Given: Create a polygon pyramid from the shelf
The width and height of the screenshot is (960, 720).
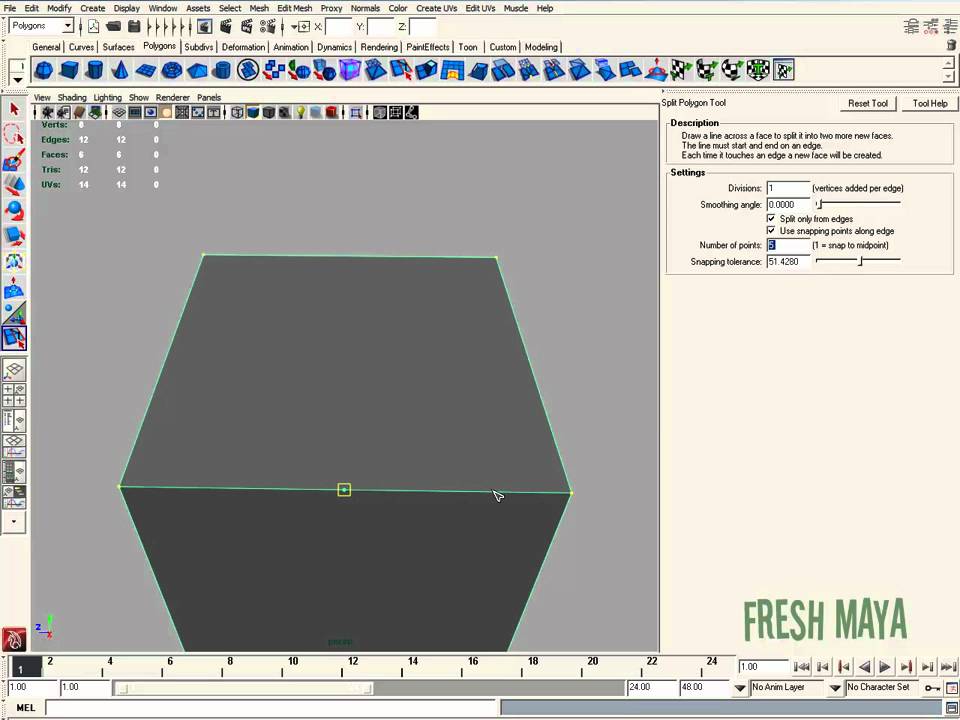Looking at the screenshot, I should click(x=197, y=70).
